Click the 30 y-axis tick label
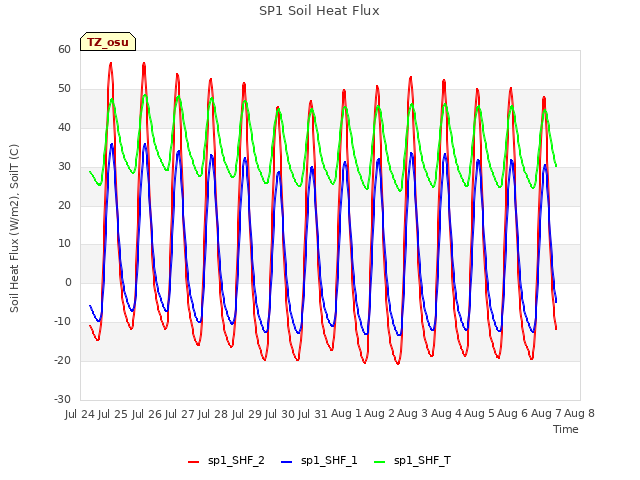This screenshot has height=480, width=640. click(x=64, y=167)
